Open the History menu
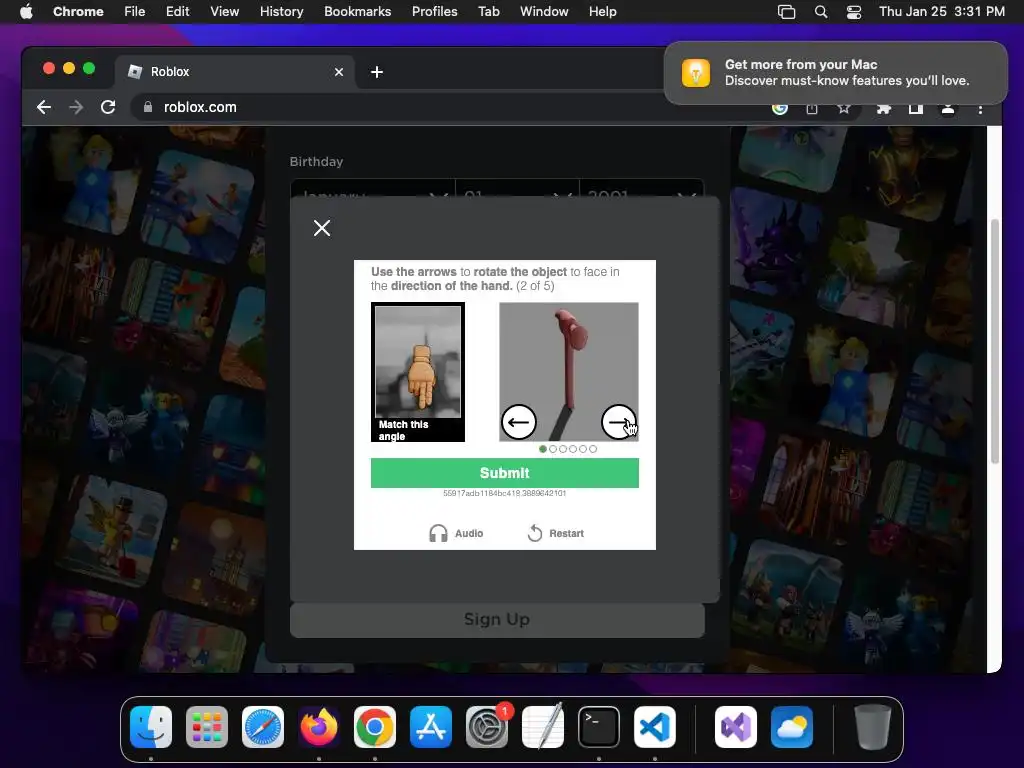This screenshot has height=768, width=1024. pos(281,11)
